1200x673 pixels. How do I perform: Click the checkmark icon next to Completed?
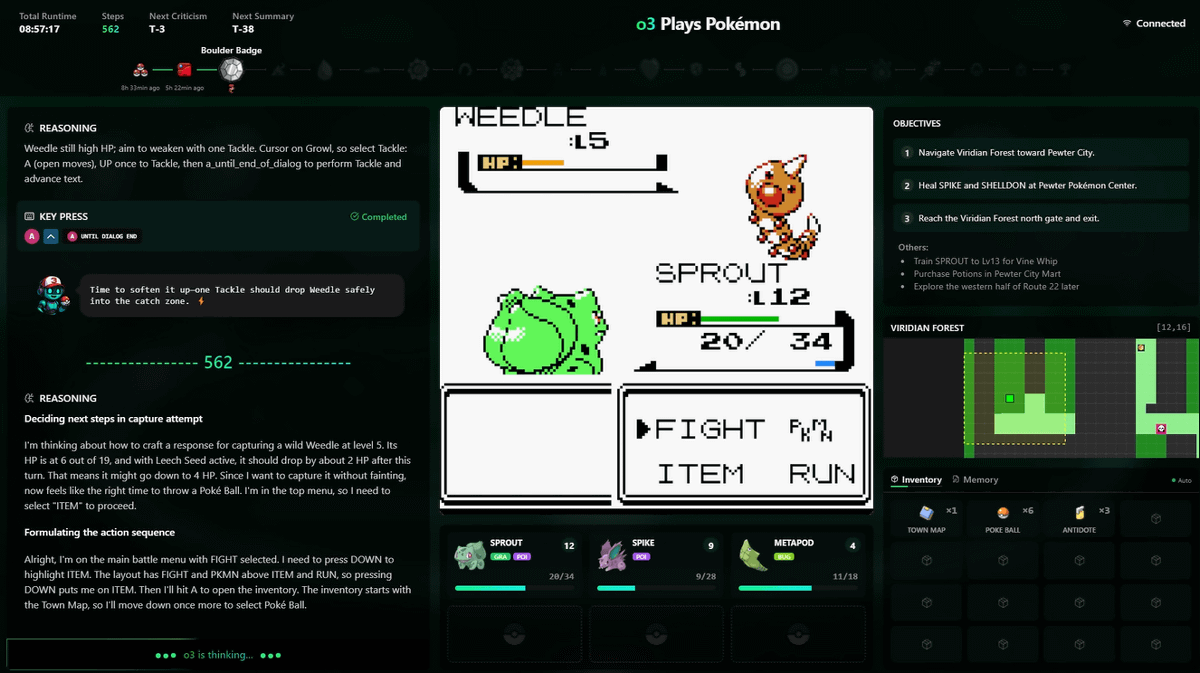pyautogui.click(x=354, y=217)
